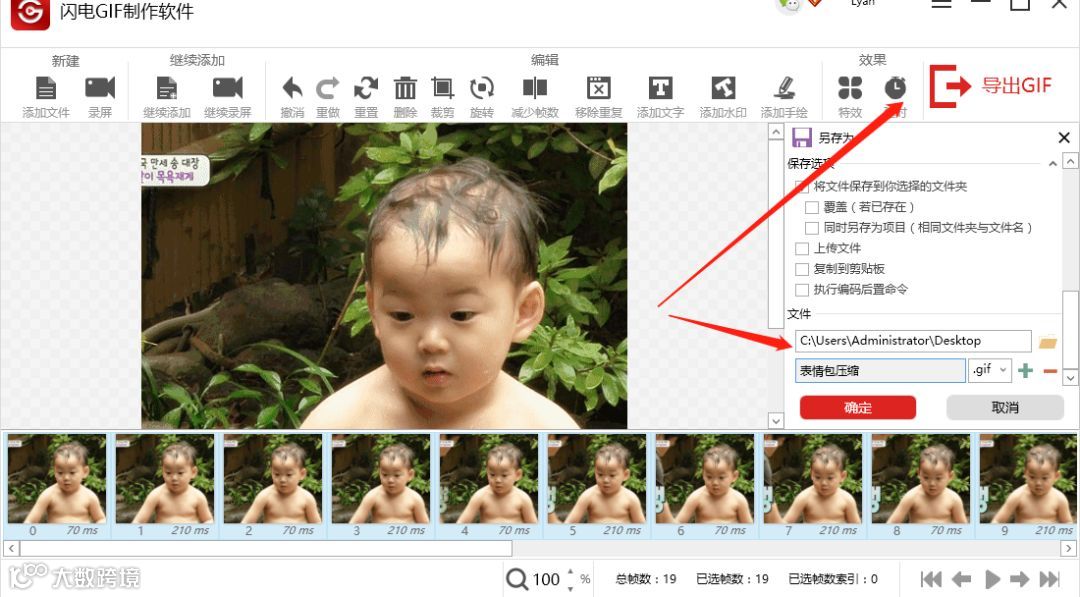This screenshot has width=1080, height=597.
Task: Select the 裁剪 crop tool
Action: [x=442, y=88]
